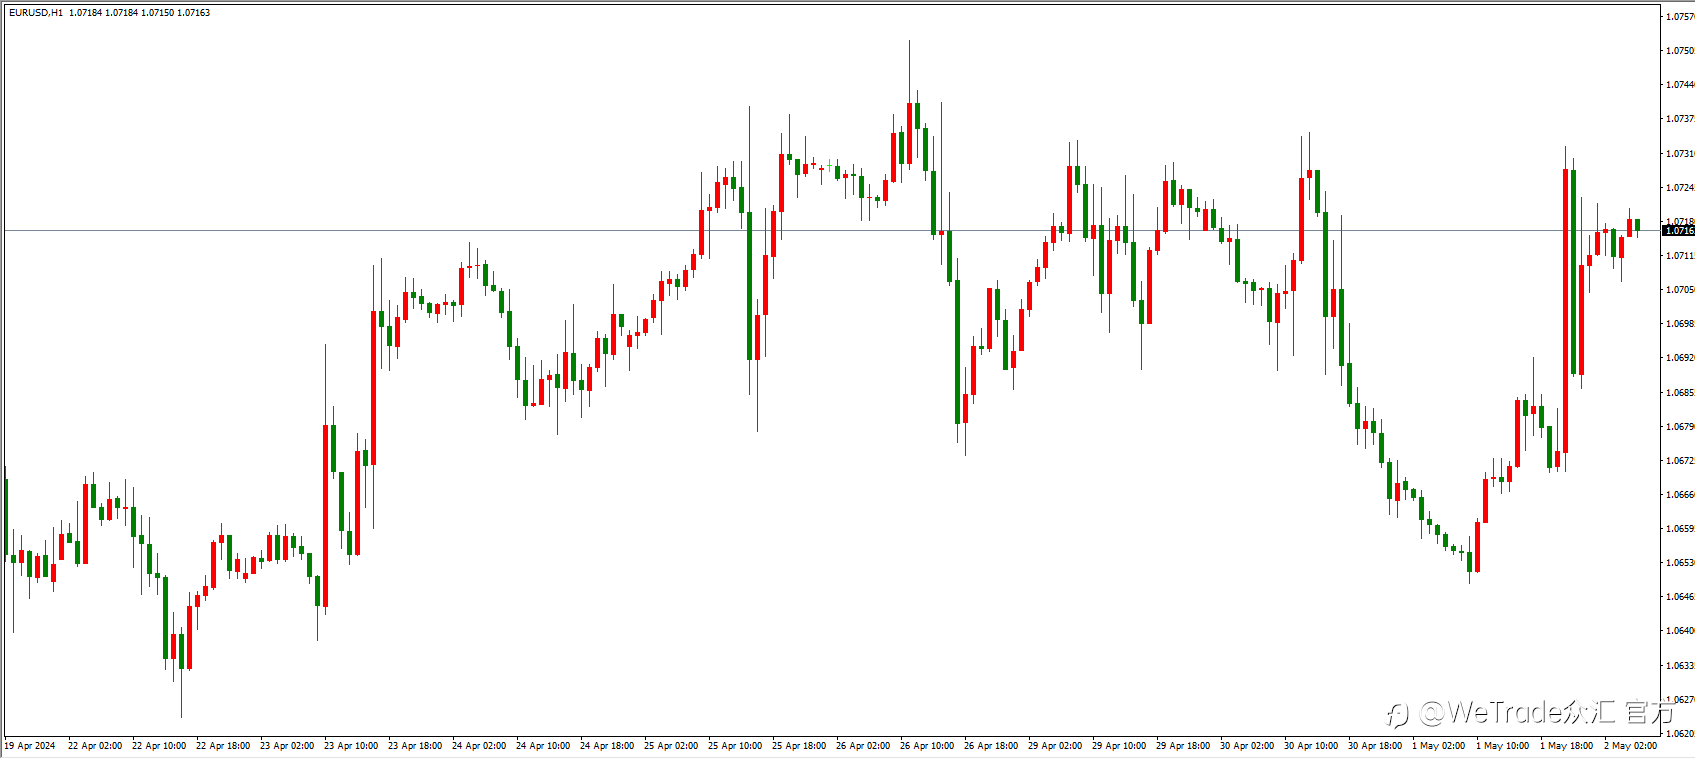
Task: Select the 29 Apr 02:00 time label
Action: tap(1055, 746)
